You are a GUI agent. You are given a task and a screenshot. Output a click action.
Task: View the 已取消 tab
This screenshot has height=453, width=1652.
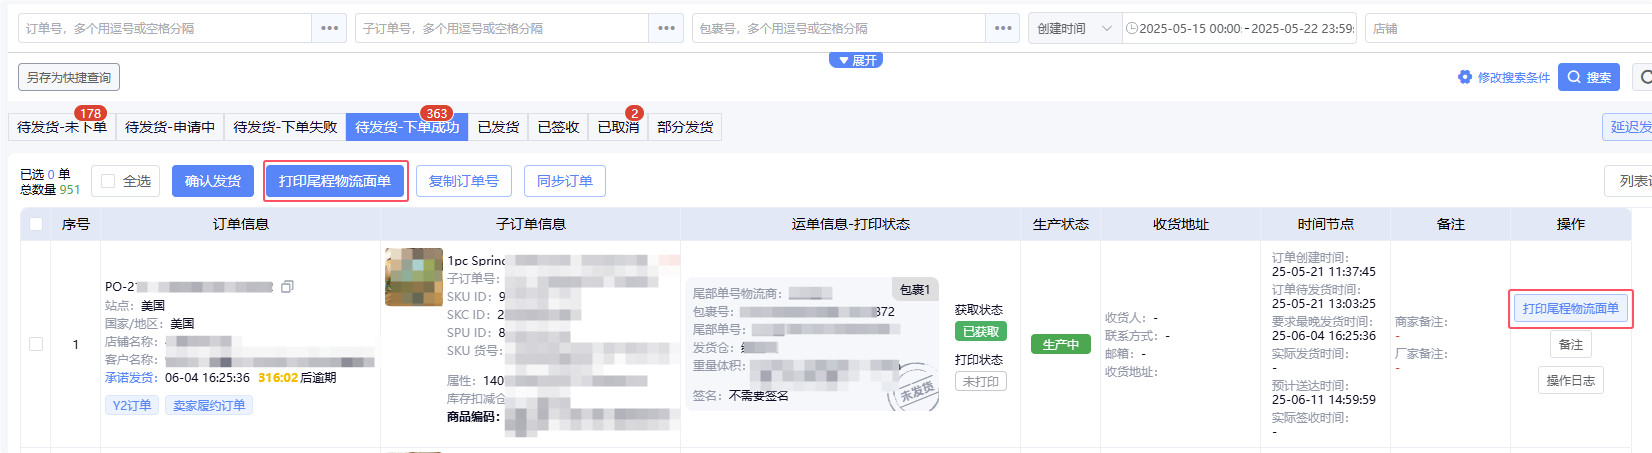[x=618, y=127]
